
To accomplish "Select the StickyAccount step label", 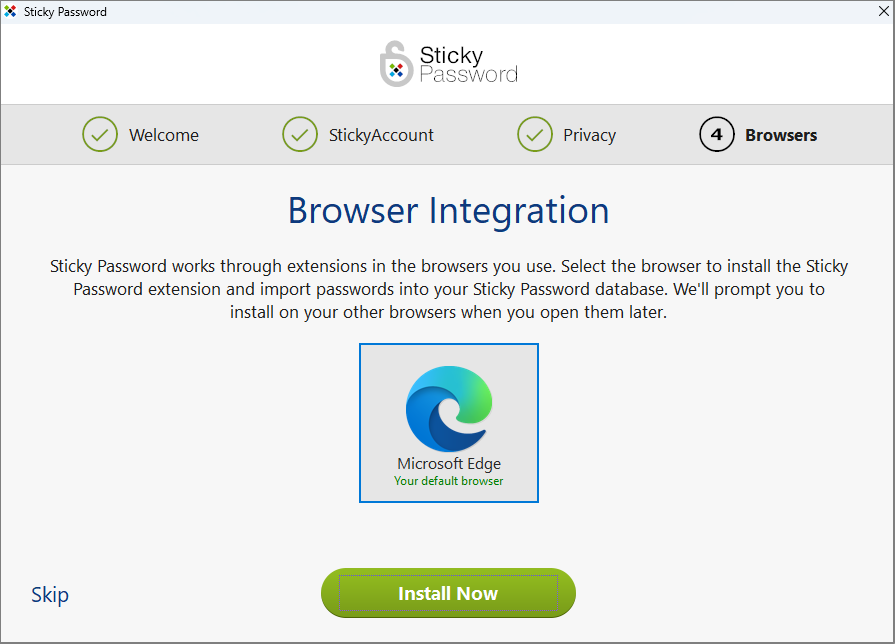I will (x=382, y=134).
